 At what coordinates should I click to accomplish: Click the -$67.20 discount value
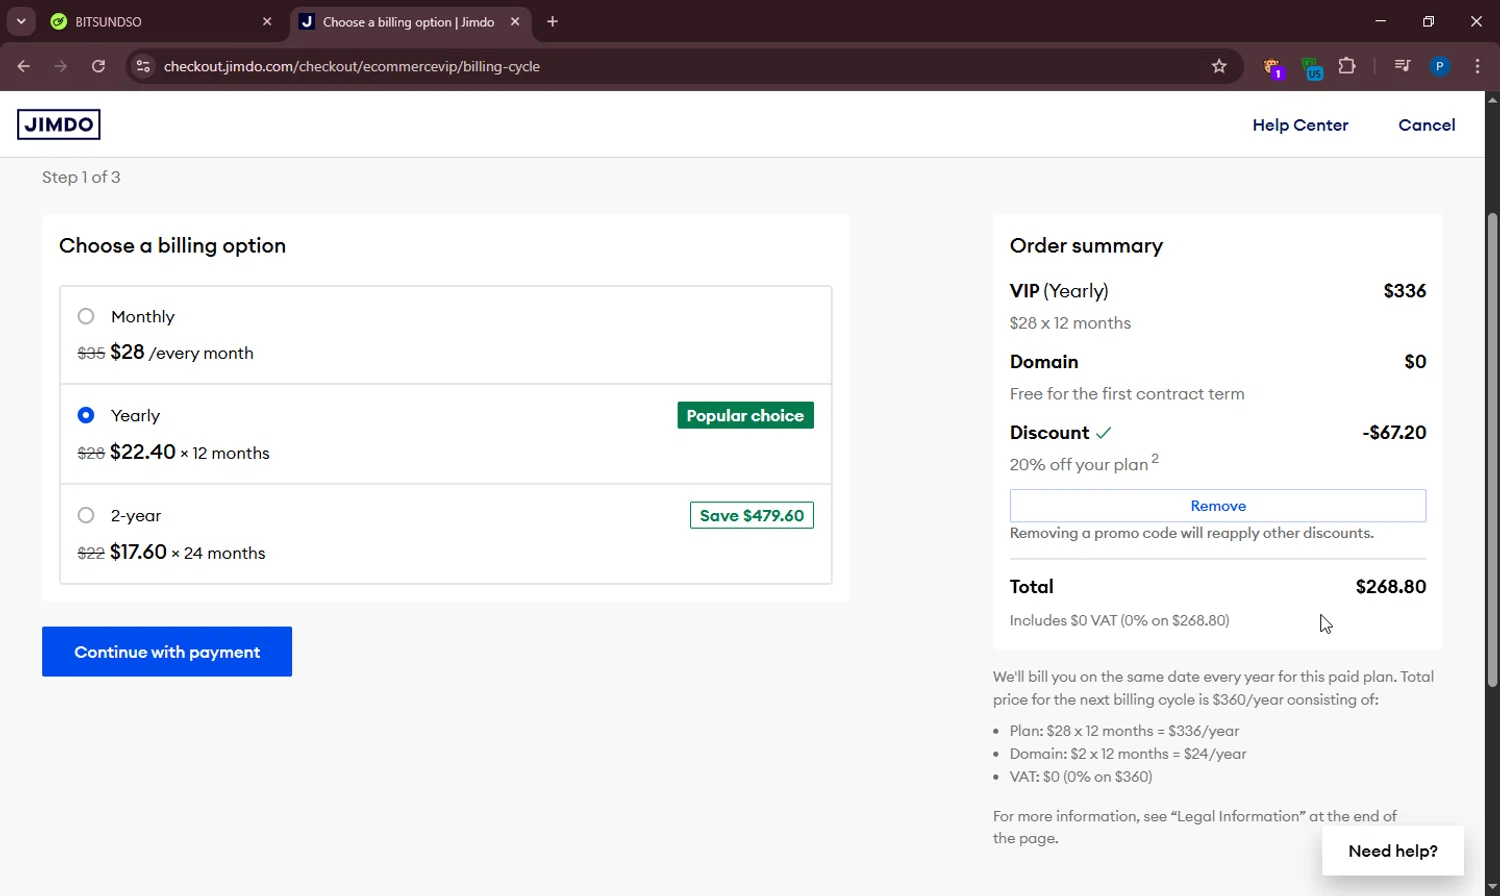tap(1394, 433)
